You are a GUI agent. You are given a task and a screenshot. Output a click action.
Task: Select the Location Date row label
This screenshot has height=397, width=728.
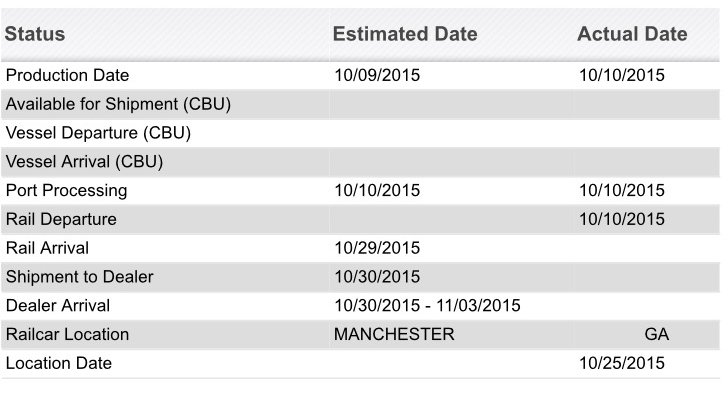tap(59, 363)
